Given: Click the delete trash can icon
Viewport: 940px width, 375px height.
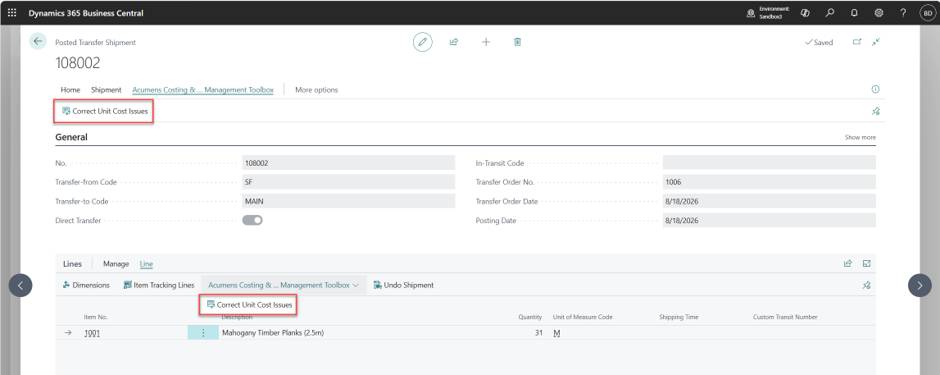Looking at the screenshot, I should pyautogui.click(x=517, y=42).
